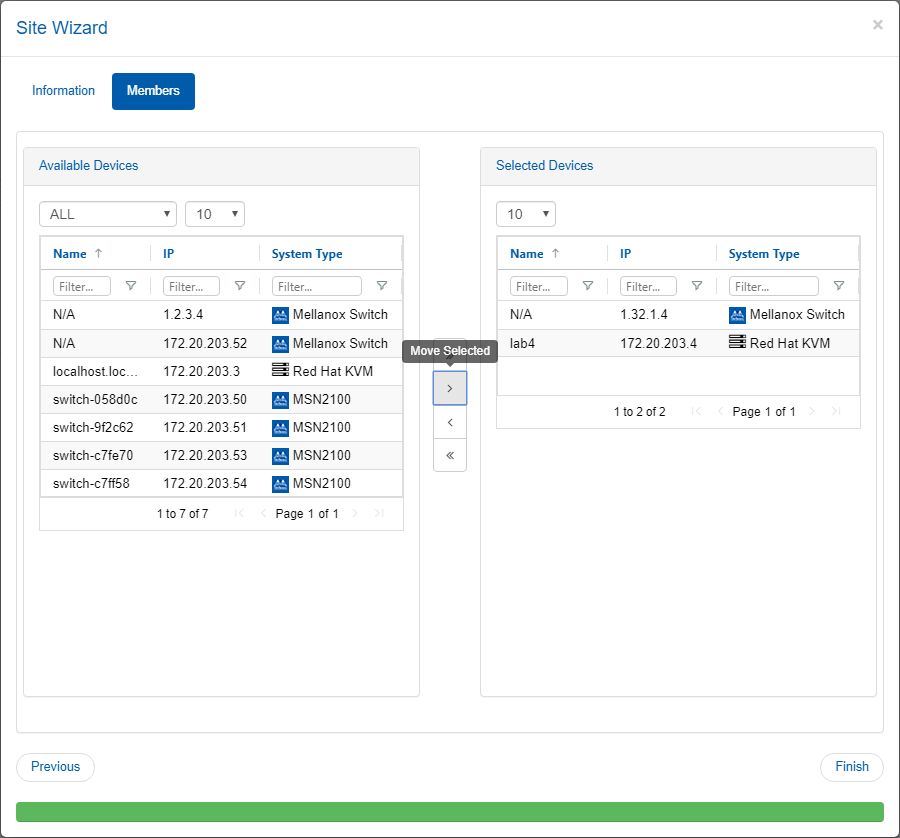Open Available Devices page size dropdown
The width and height of the screenshot is (900, 838).
[x=215, y=214]
